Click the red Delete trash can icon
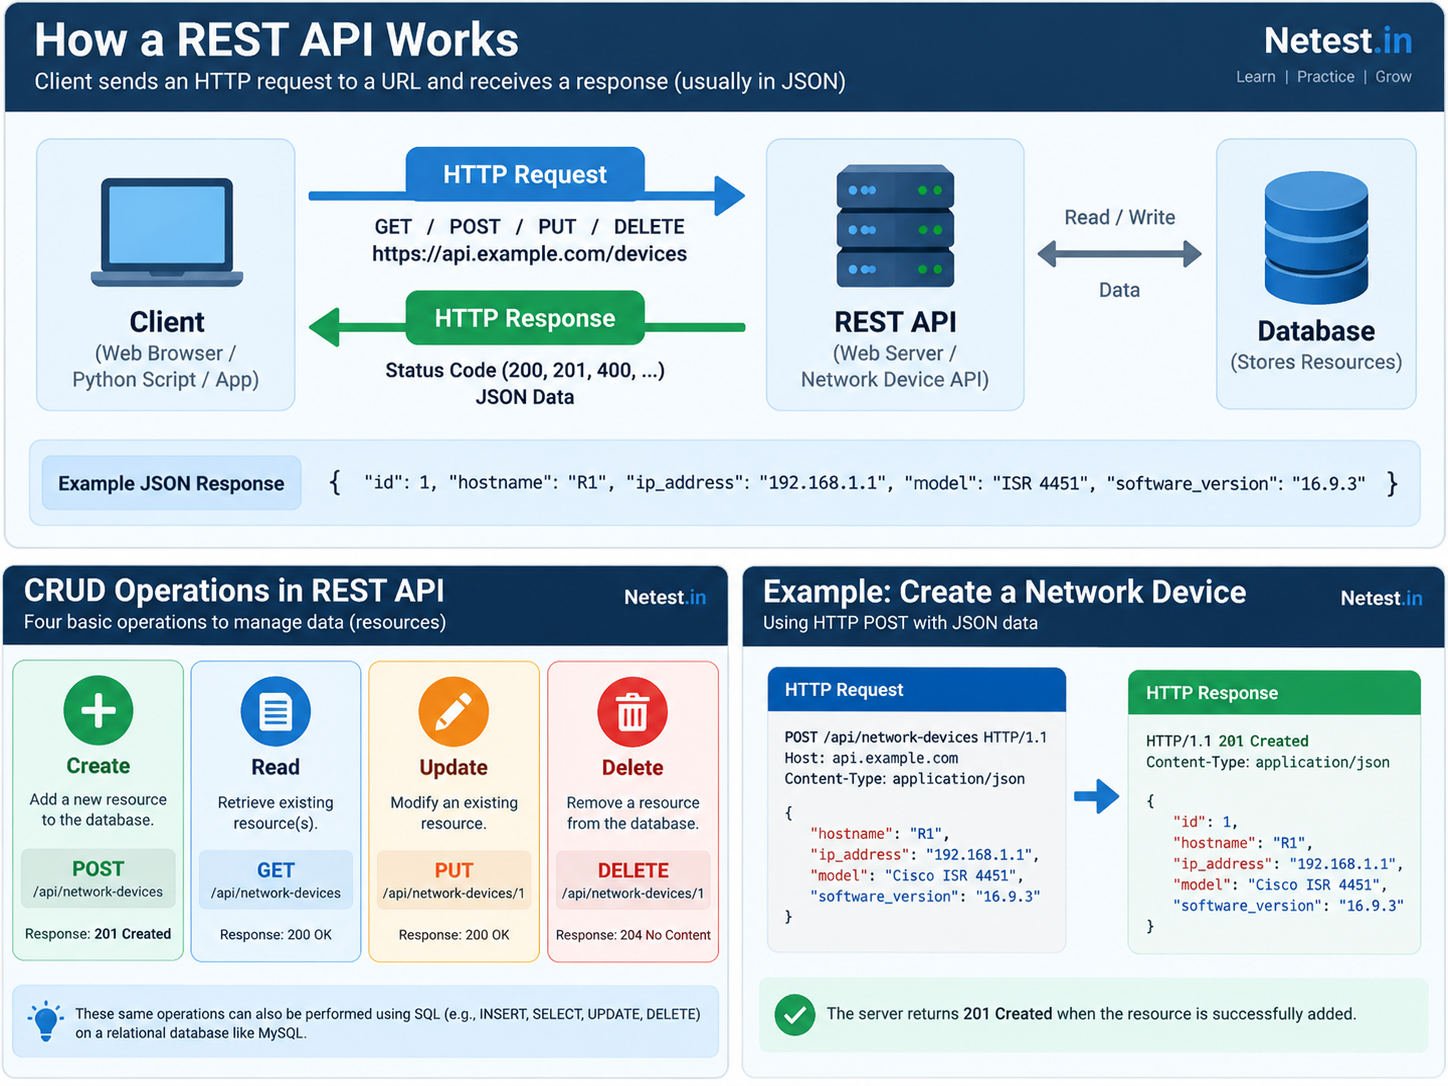 632,712
